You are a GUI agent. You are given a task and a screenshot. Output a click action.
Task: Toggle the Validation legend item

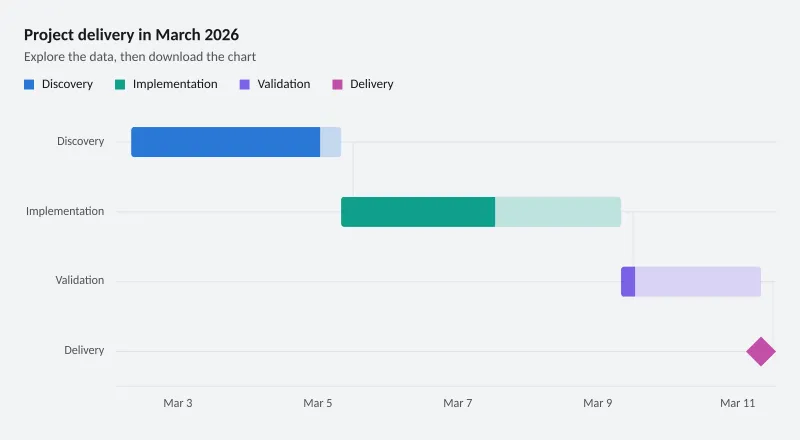click(x=275, y=84)
